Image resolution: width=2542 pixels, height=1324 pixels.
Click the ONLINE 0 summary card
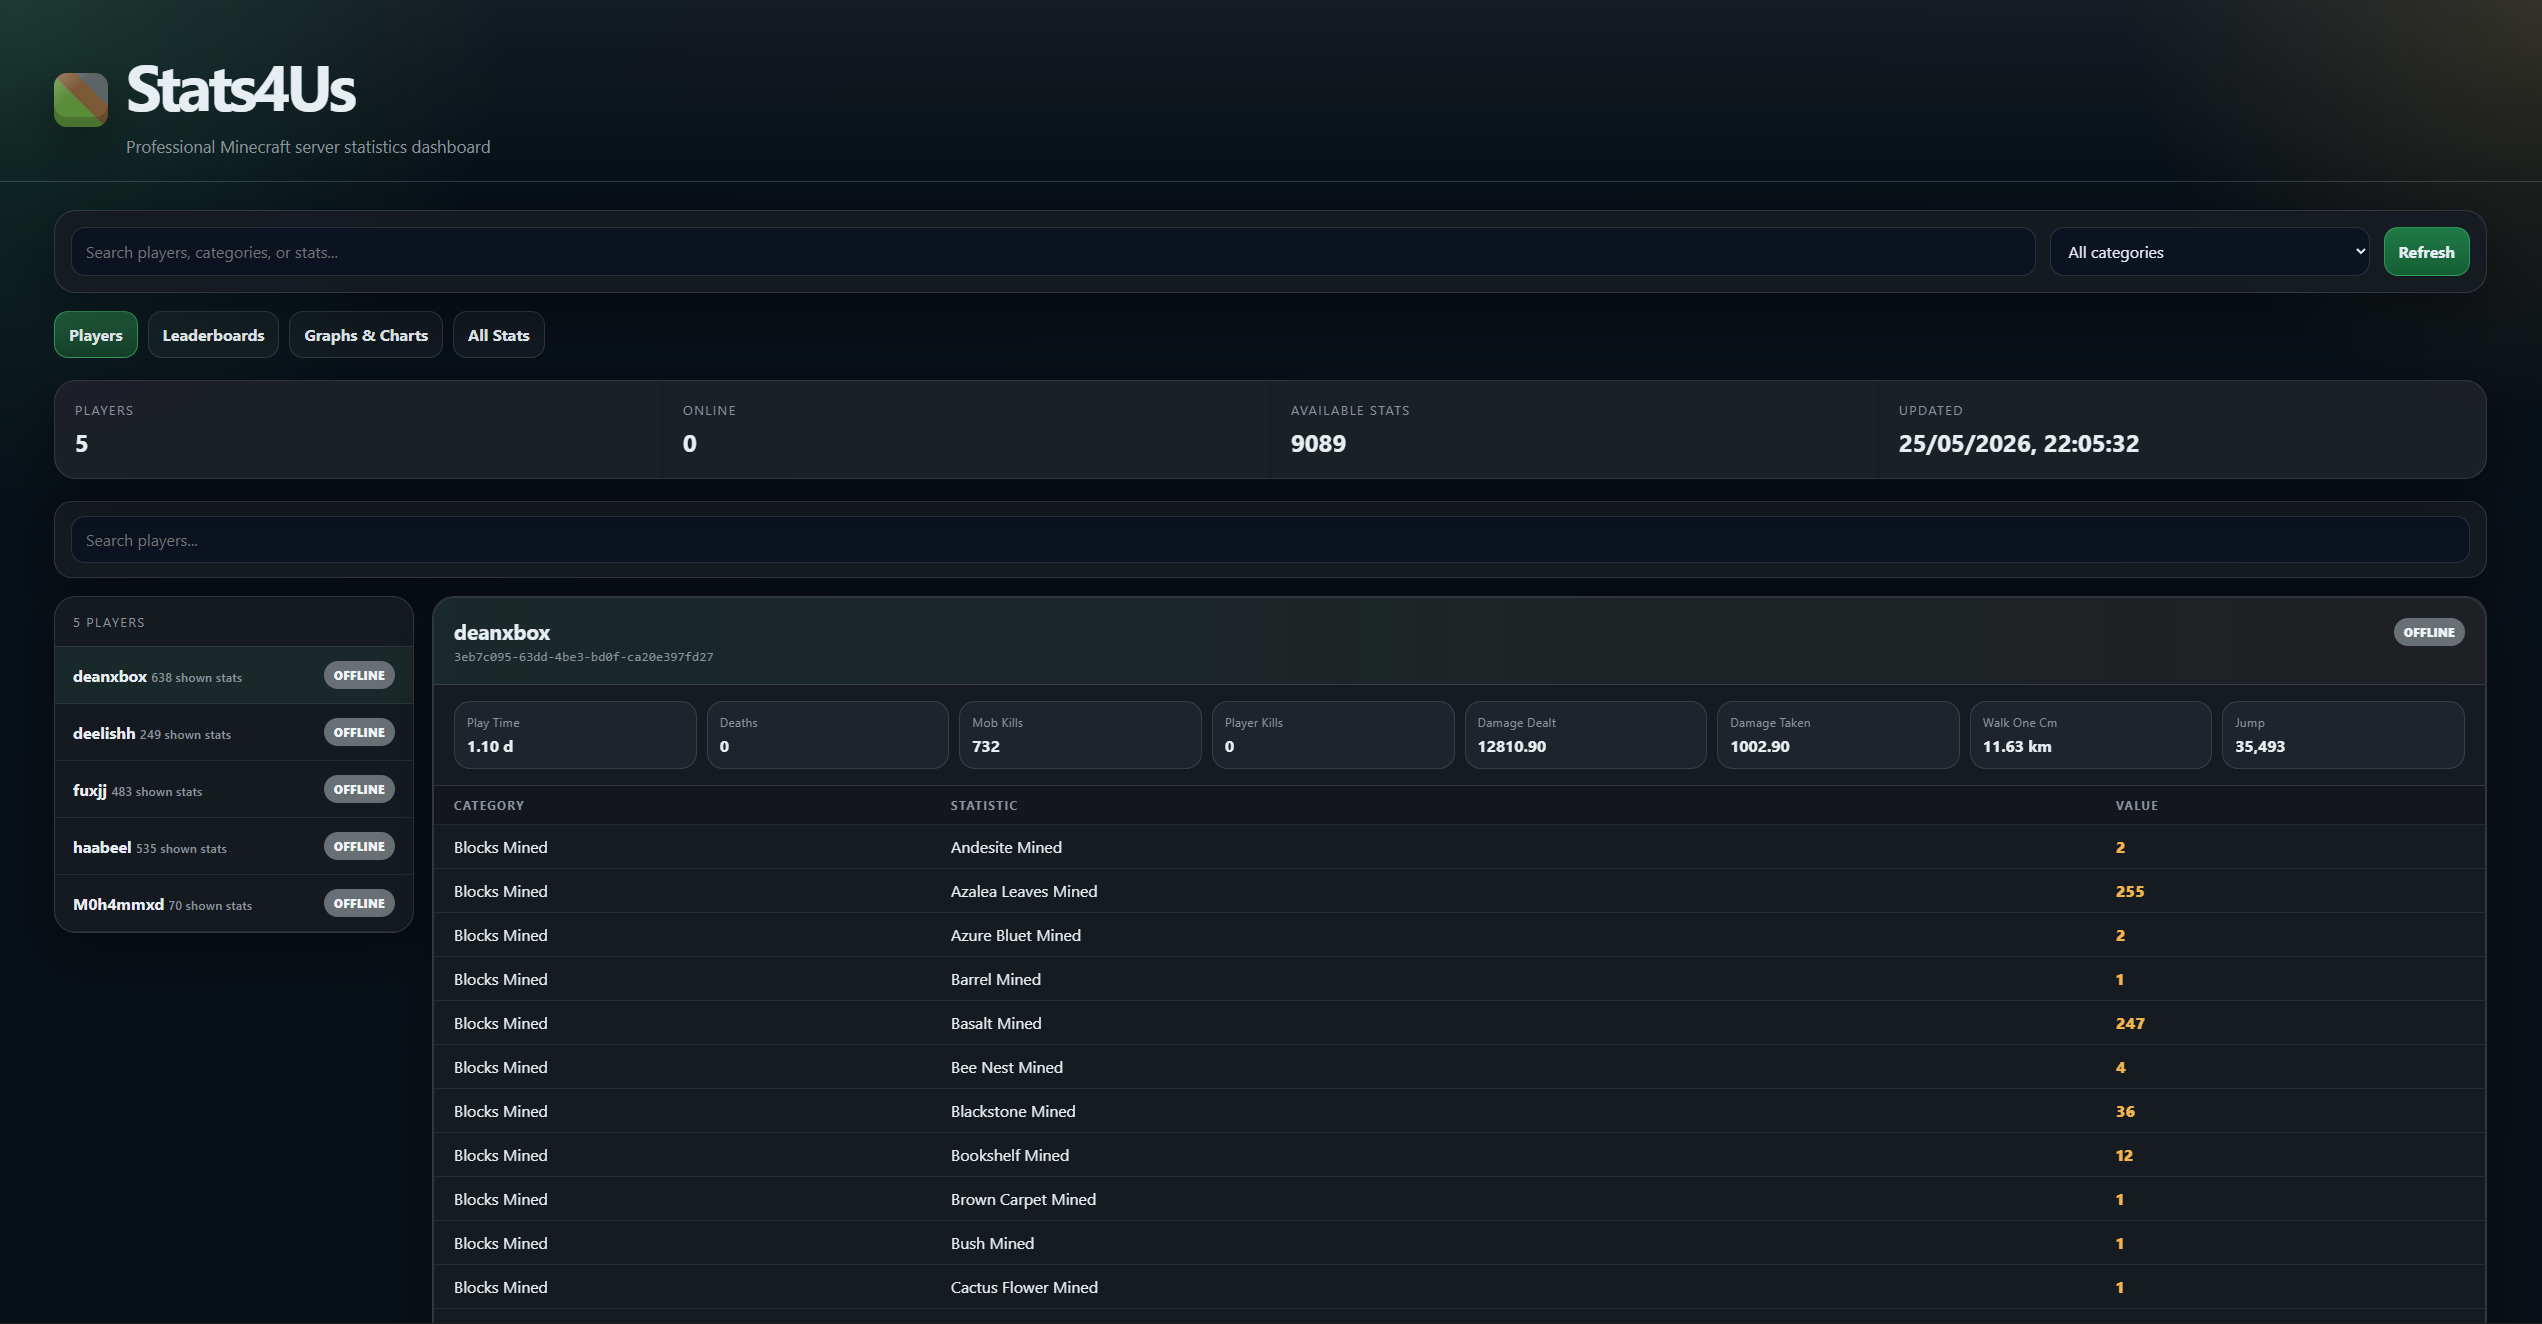[x=965, y=429]
